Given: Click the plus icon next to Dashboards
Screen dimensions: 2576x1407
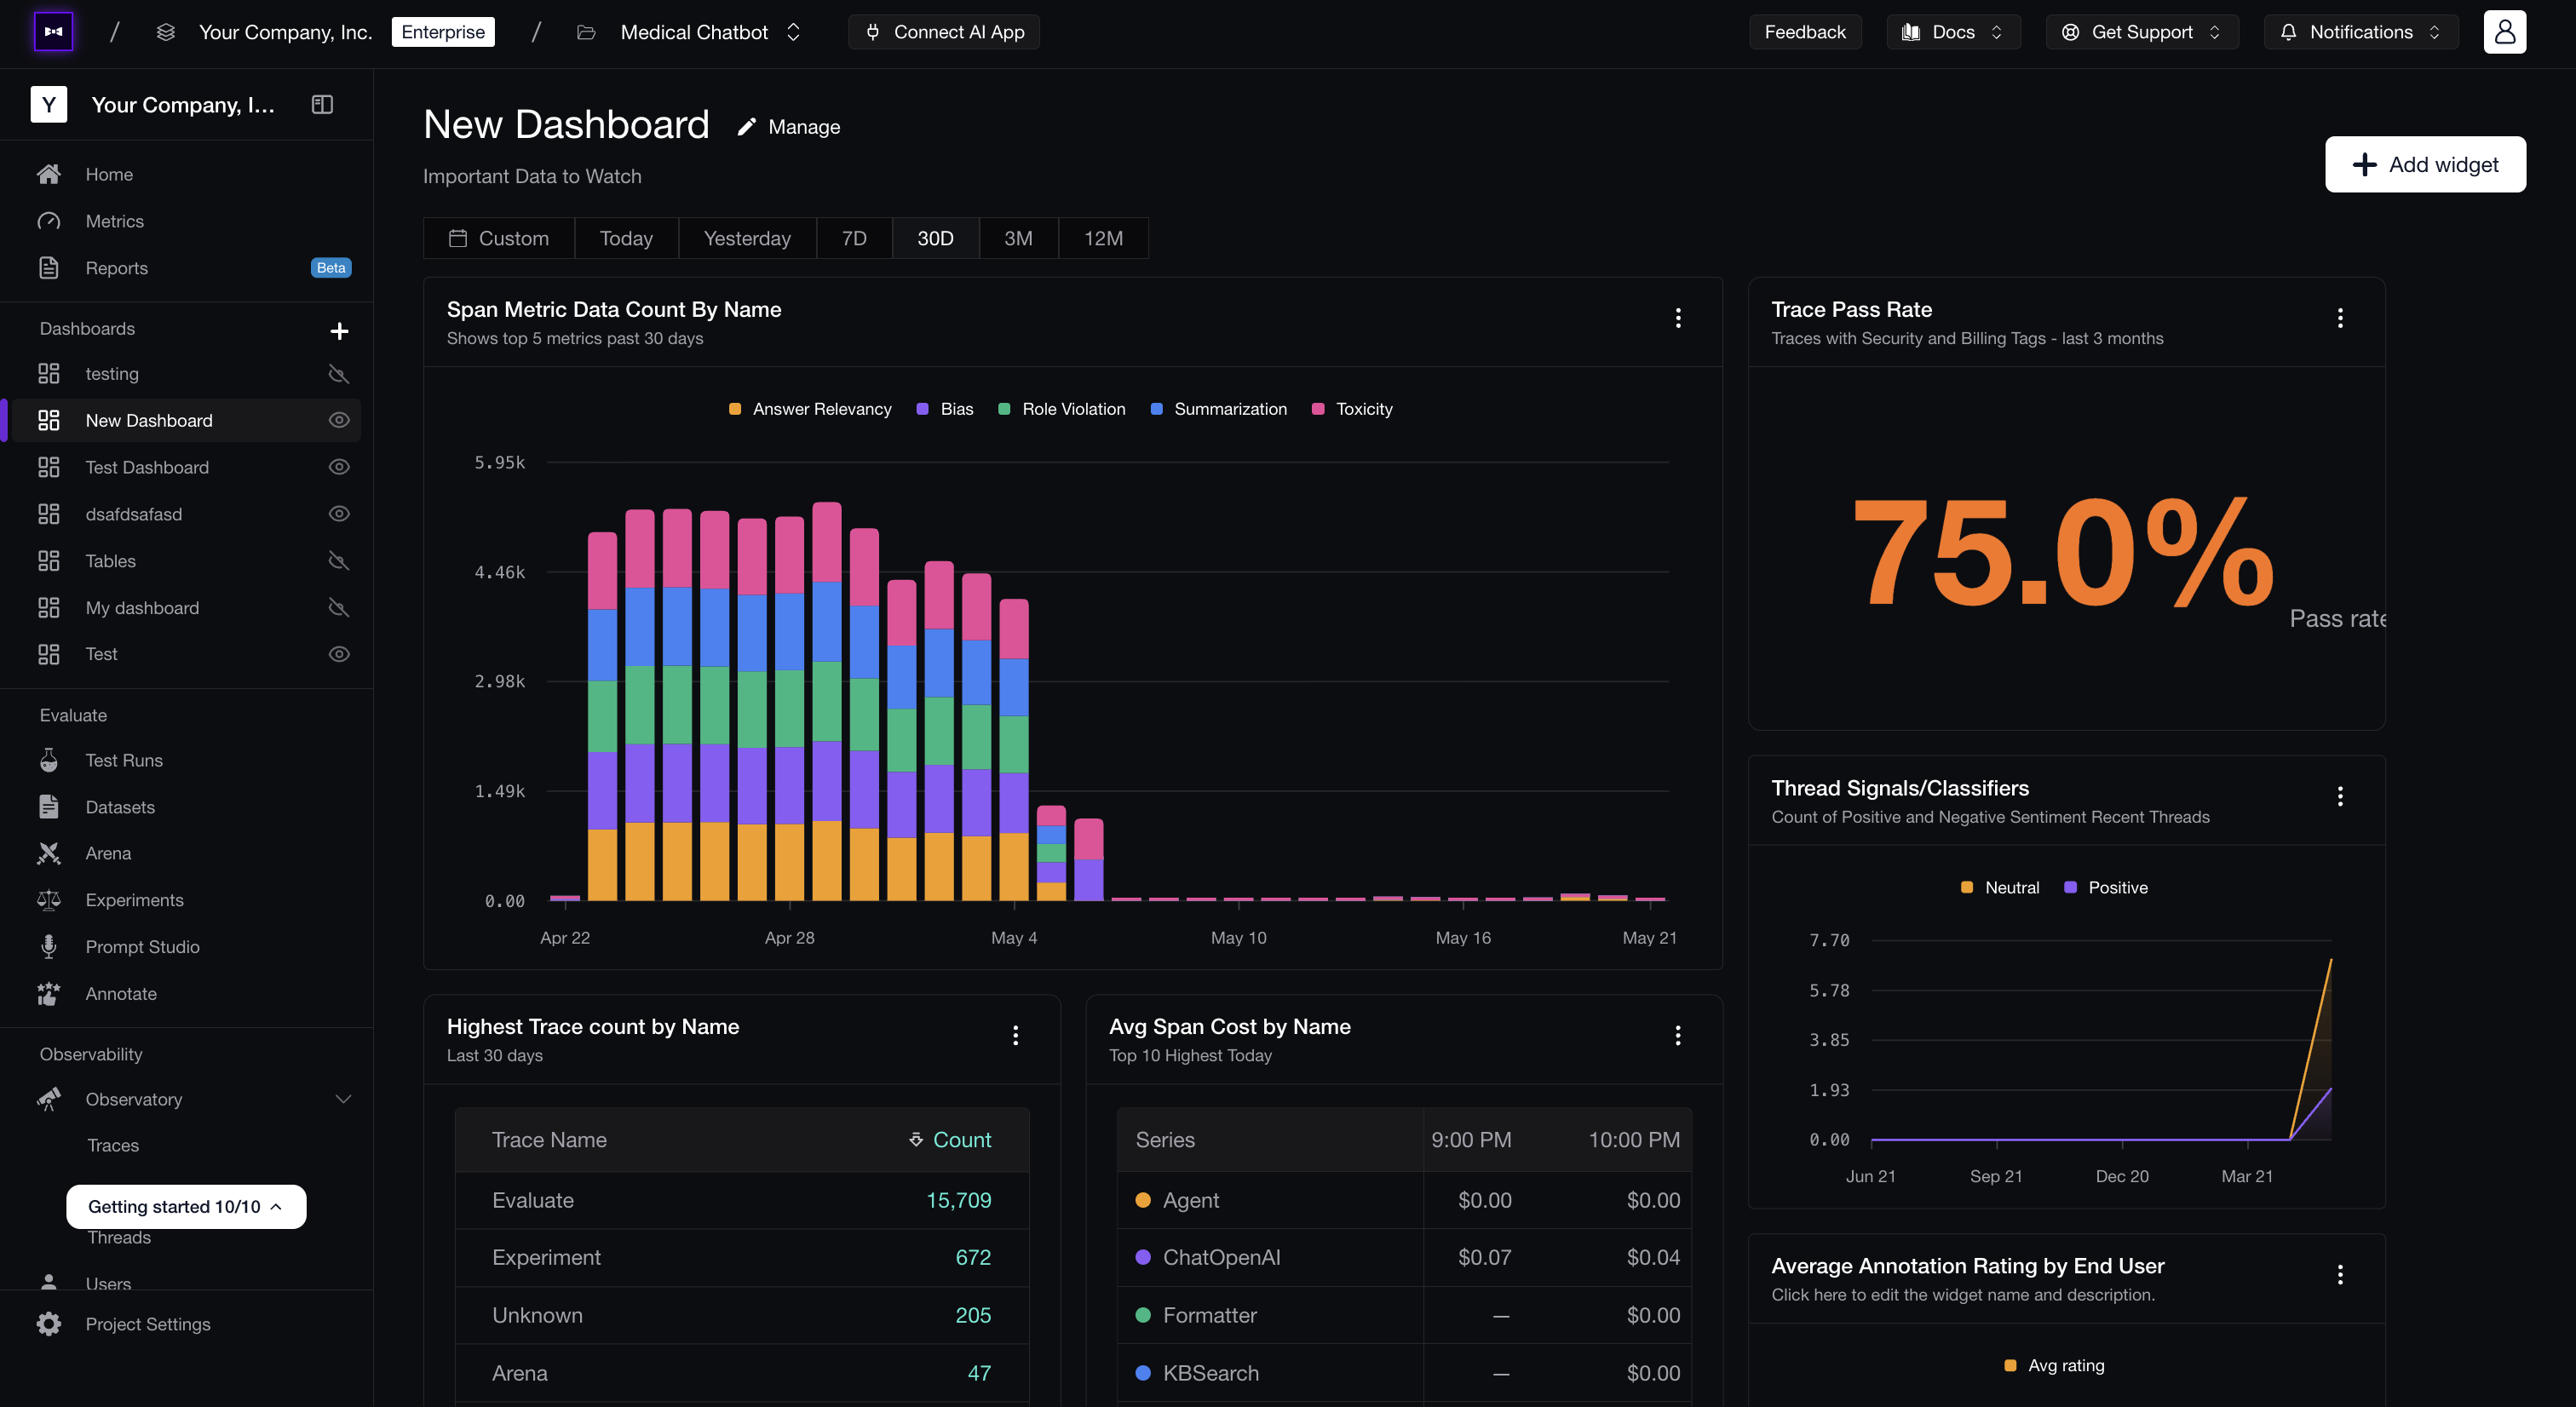Looking at the screenshot, I should pyautogui.click(x=339, y=331).
